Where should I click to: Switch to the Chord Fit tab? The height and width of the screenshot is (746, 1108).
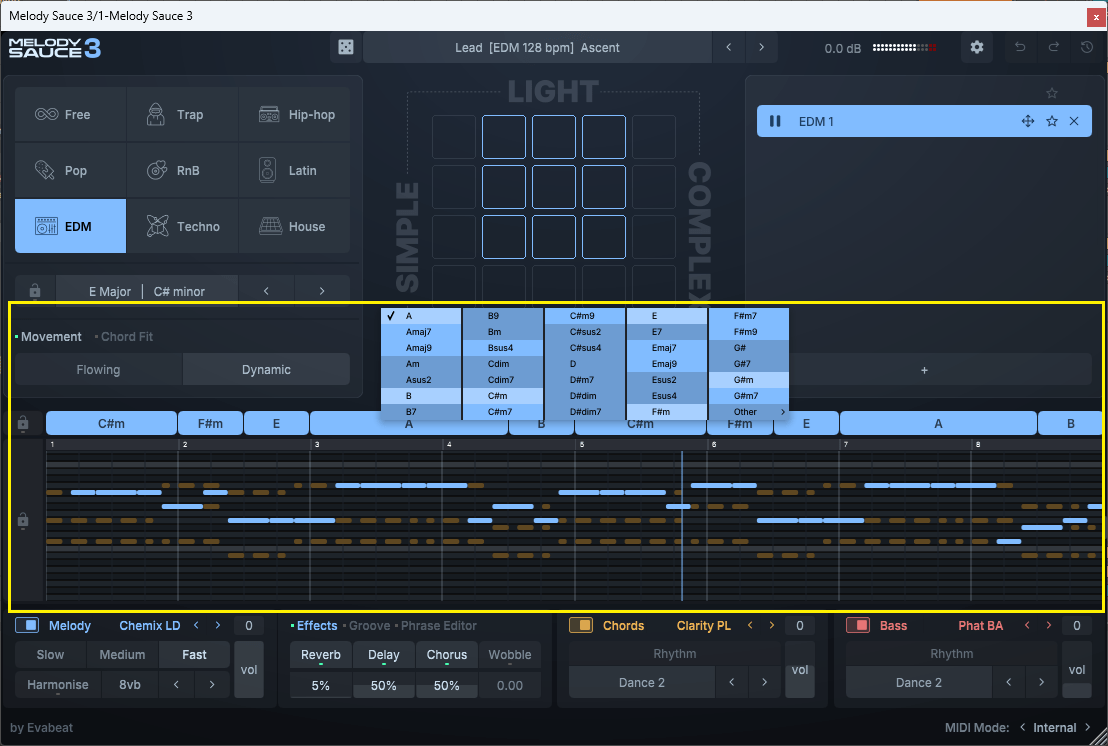pos(126,337)
